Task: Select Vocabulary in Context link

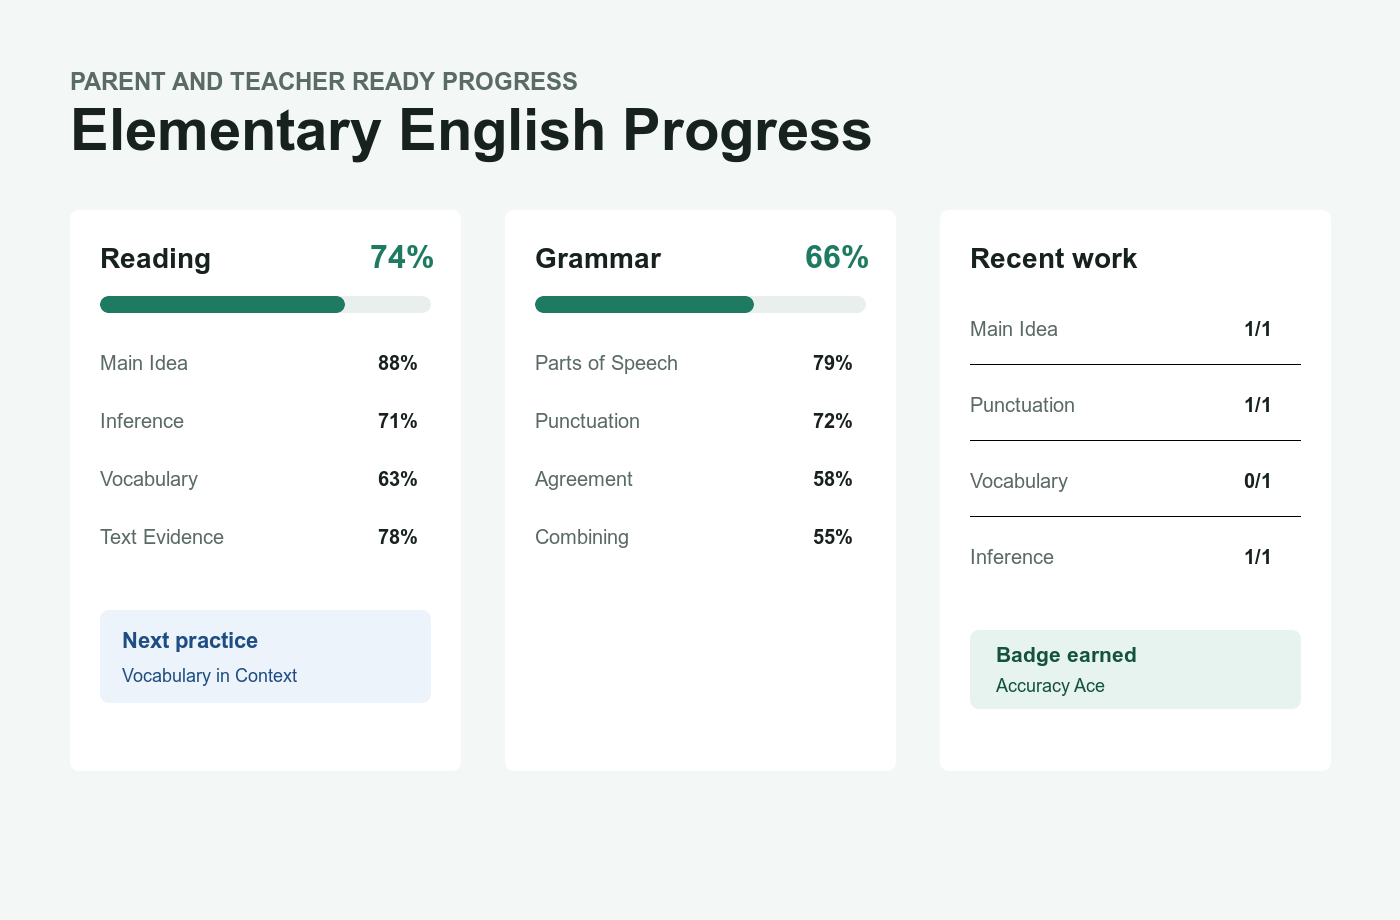Action: 209,676
